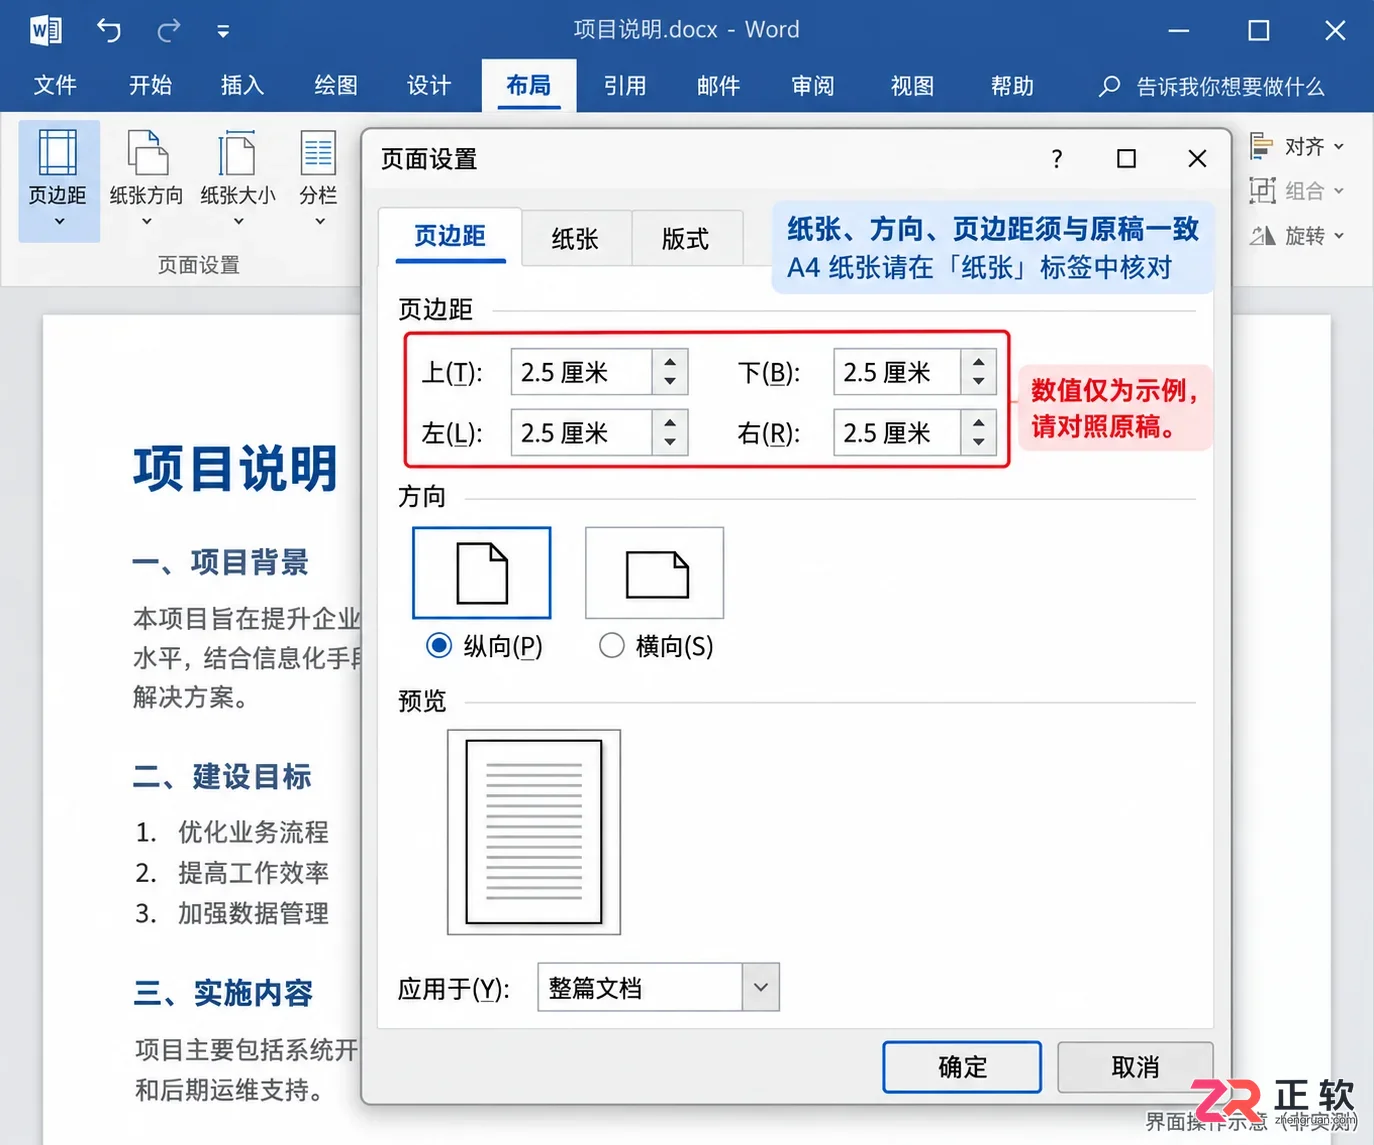Switch to the 纸张 dialog tab
The width and height of the screenshot is (1374, 1145).
[x=575, y=238]
